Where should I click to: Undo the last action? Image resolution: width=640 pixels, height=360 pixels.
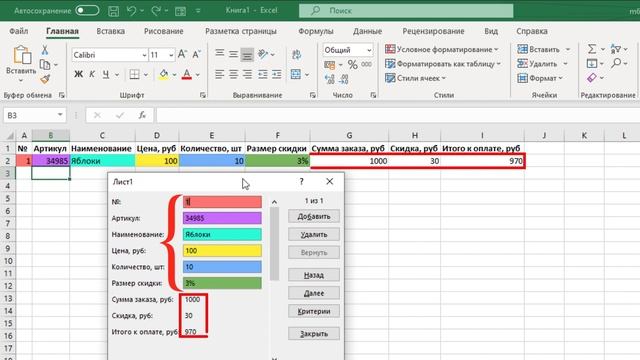[131, 11]
